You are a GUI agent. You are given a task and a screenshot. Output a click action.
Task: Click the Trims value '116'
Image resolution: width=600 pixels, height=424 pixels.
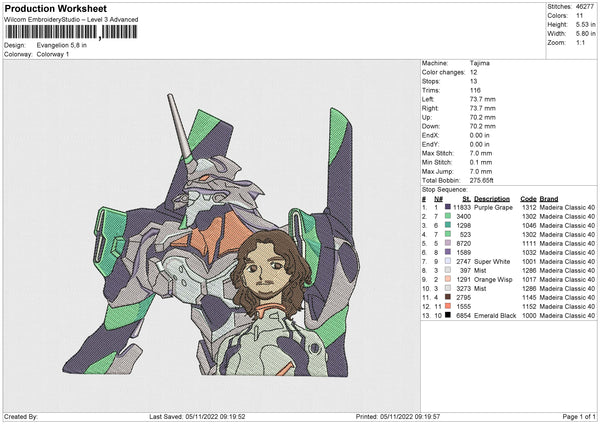(x=475, y=90)
